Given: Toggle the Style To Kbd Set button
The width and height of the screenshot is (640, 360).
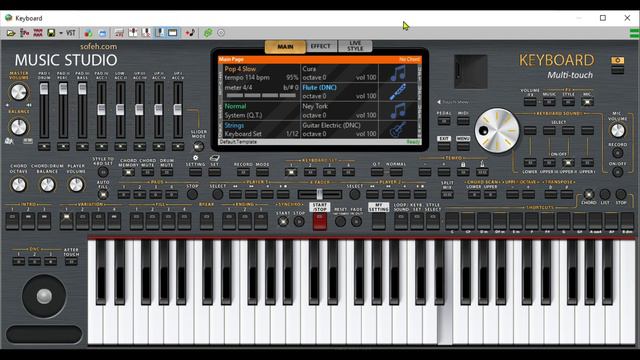Looking at the screenshot, I should coord(103,171).
